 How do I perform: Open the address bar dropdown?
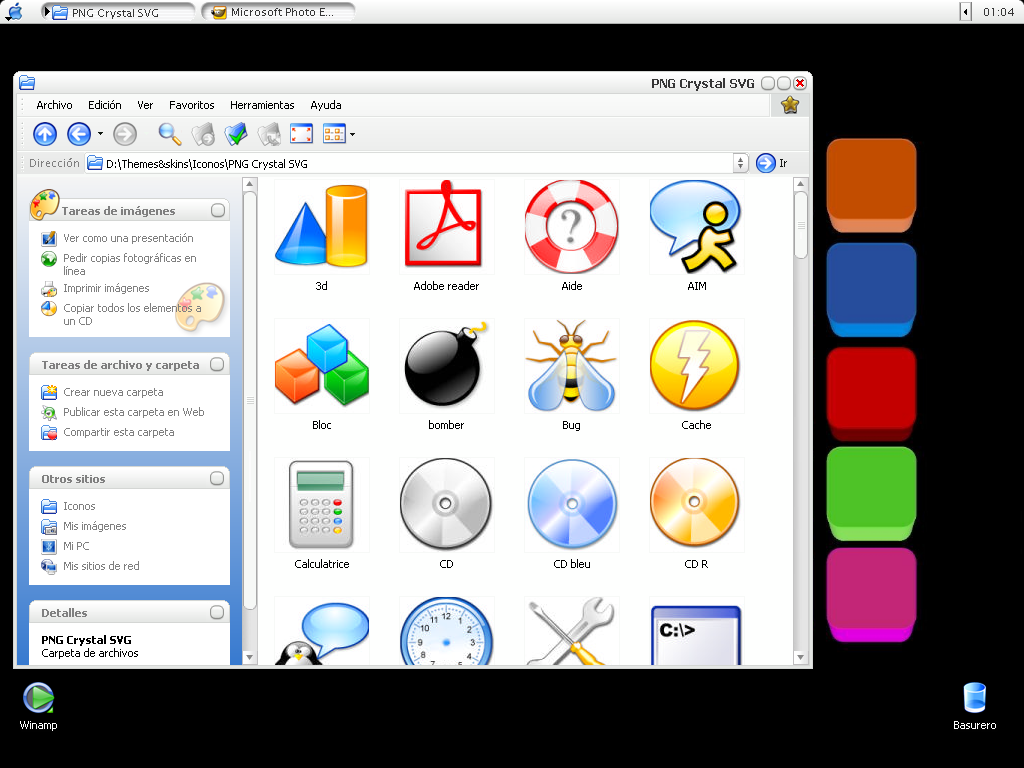740,163
